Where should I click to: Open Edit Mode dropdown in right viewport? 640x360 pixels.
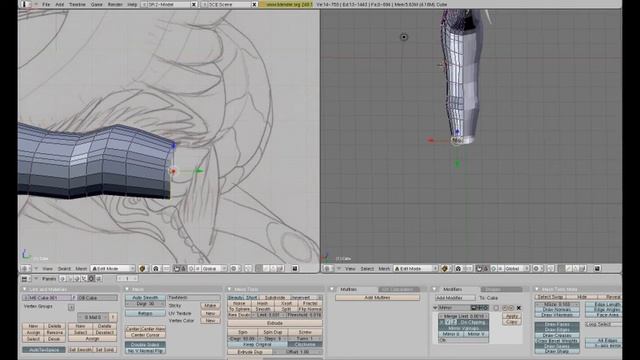coord(416,269)
